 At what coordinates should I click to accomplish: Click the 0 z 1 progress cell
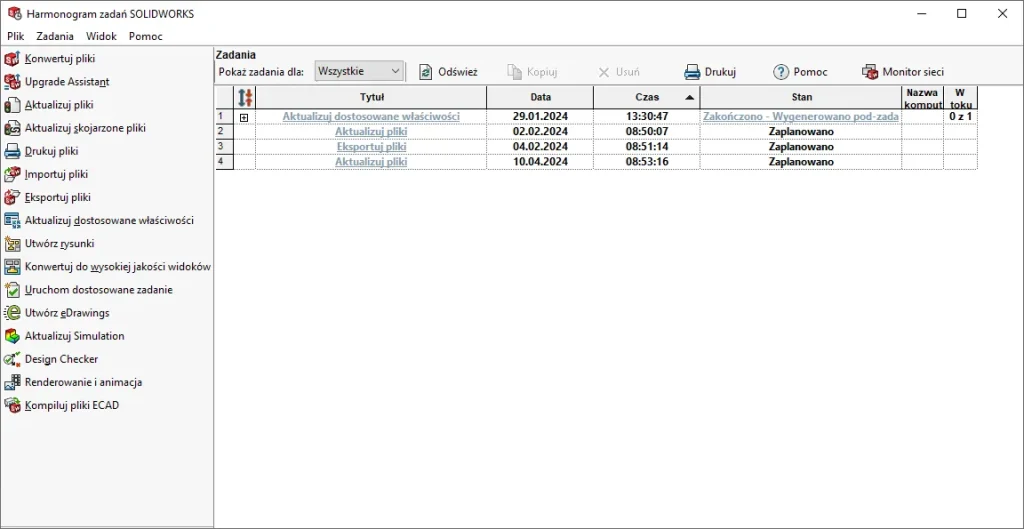click(960, 116)
